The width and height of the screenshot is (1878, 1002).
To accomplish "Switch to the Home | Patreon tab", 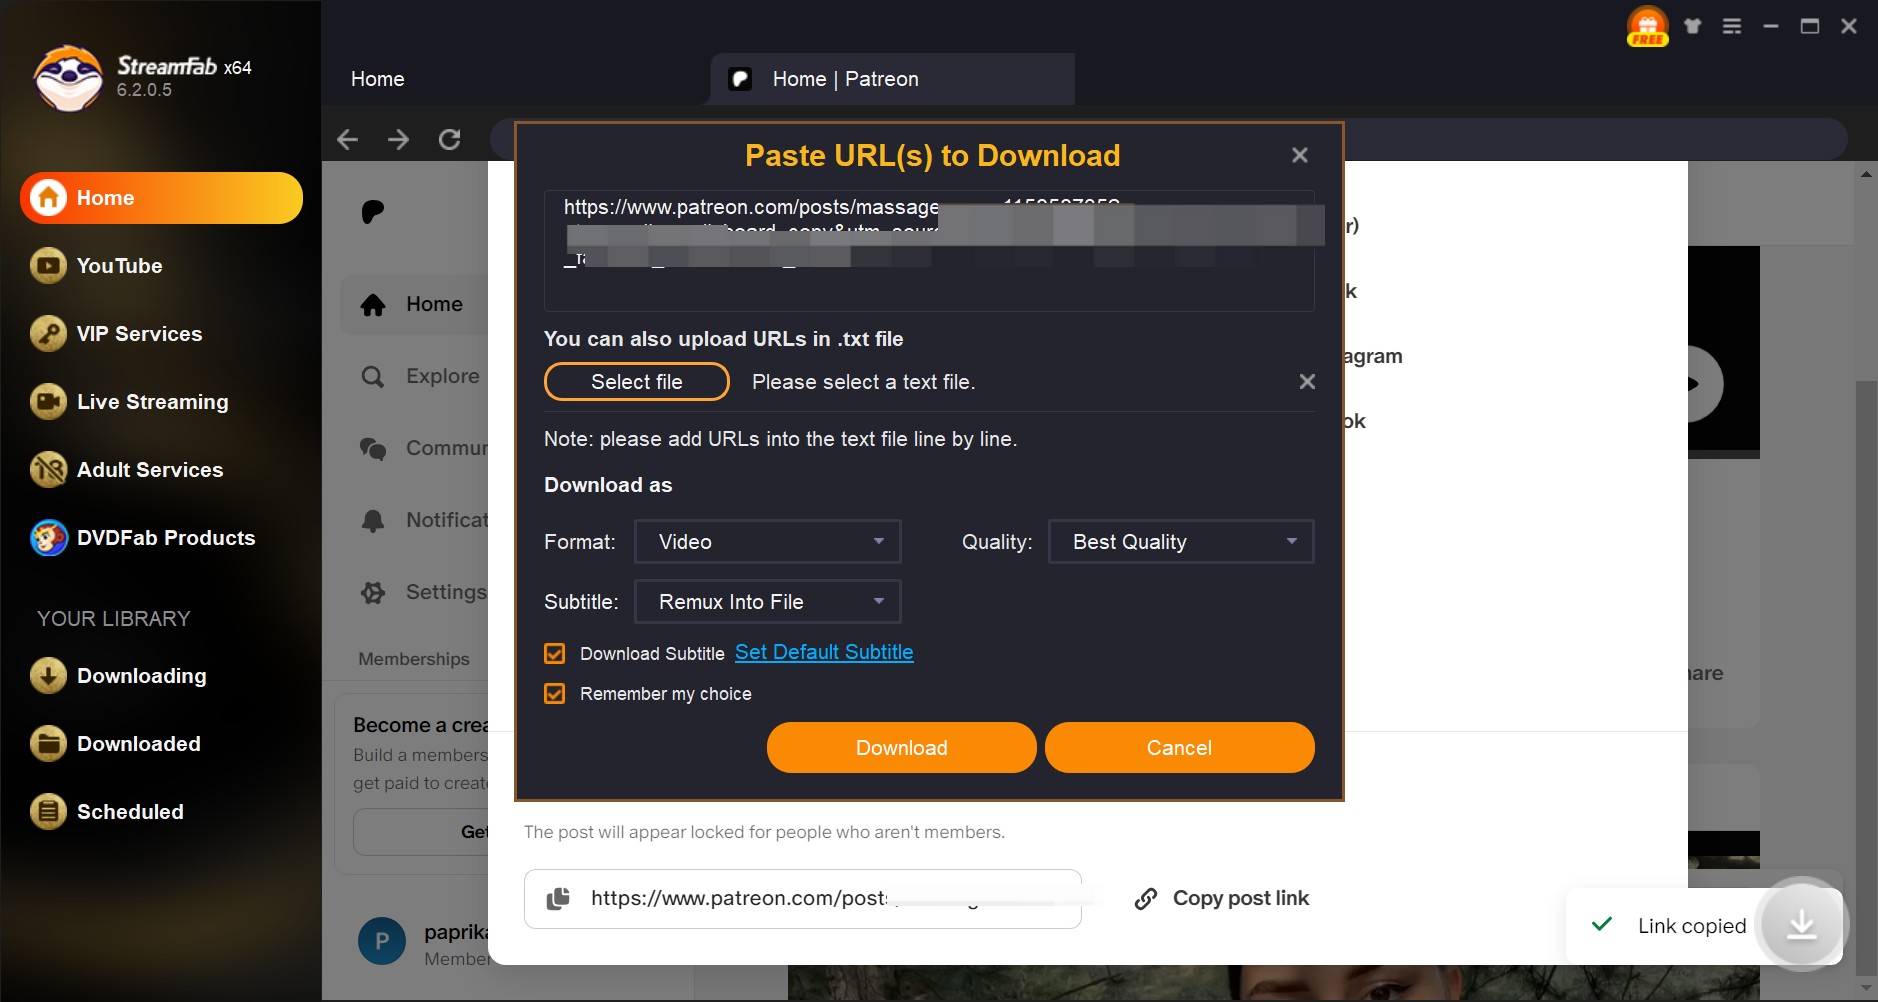I will [x=893, y=79].
